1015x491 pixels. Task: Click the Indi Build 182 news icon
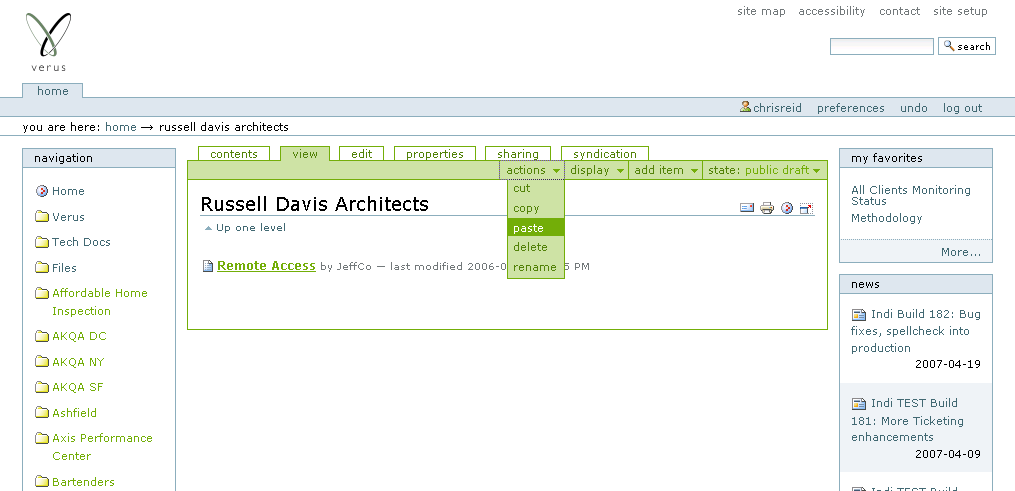[858, 315]
